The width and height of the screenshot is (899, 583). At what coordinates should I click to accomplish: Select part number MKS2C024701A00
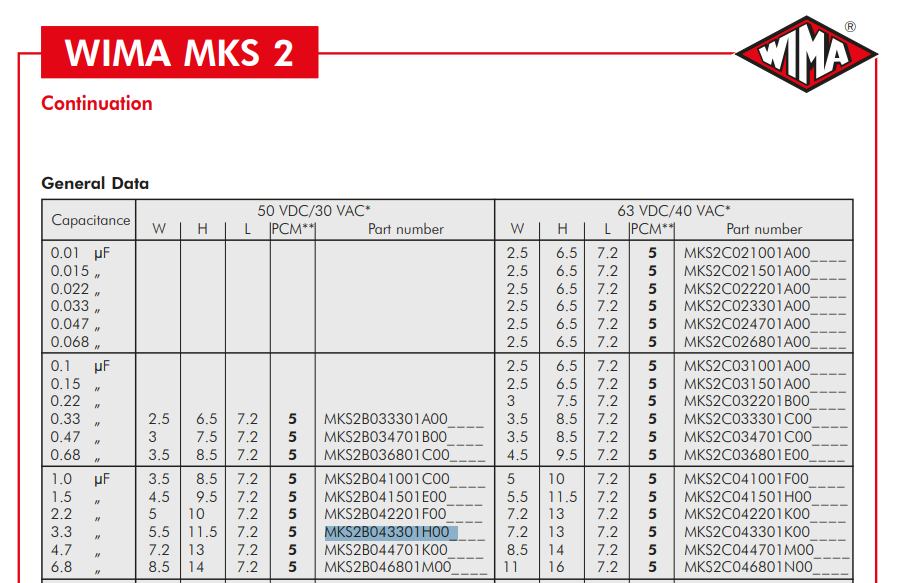[x=747, y=324]
